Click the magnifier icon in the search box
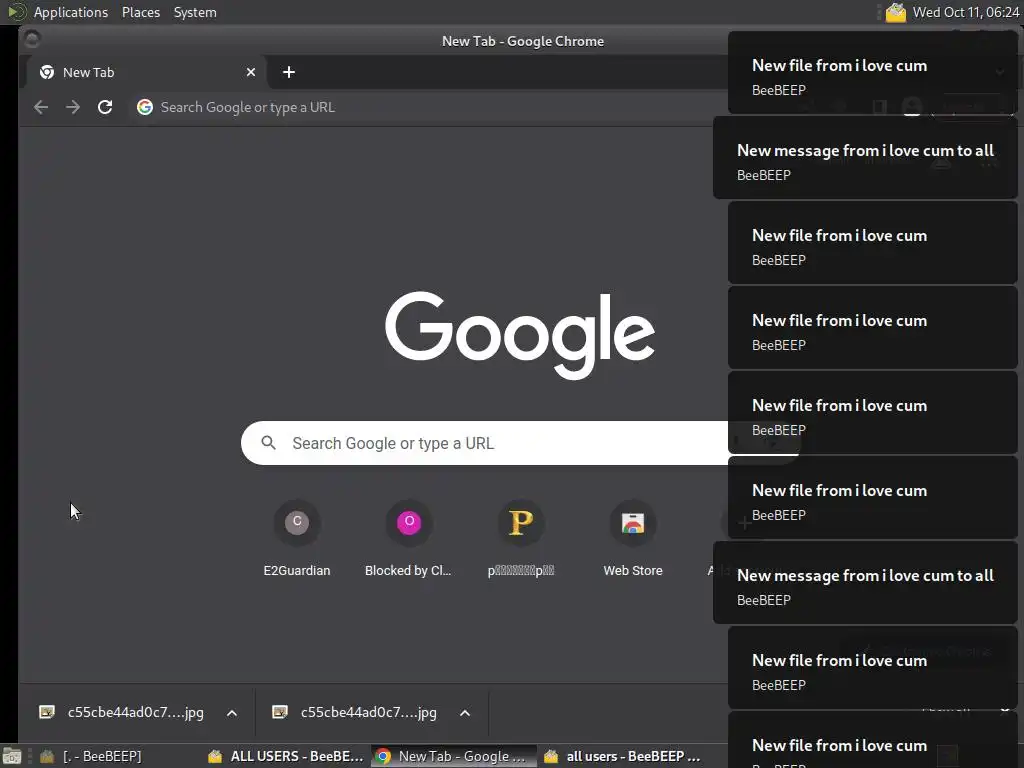 coord(268,443)
